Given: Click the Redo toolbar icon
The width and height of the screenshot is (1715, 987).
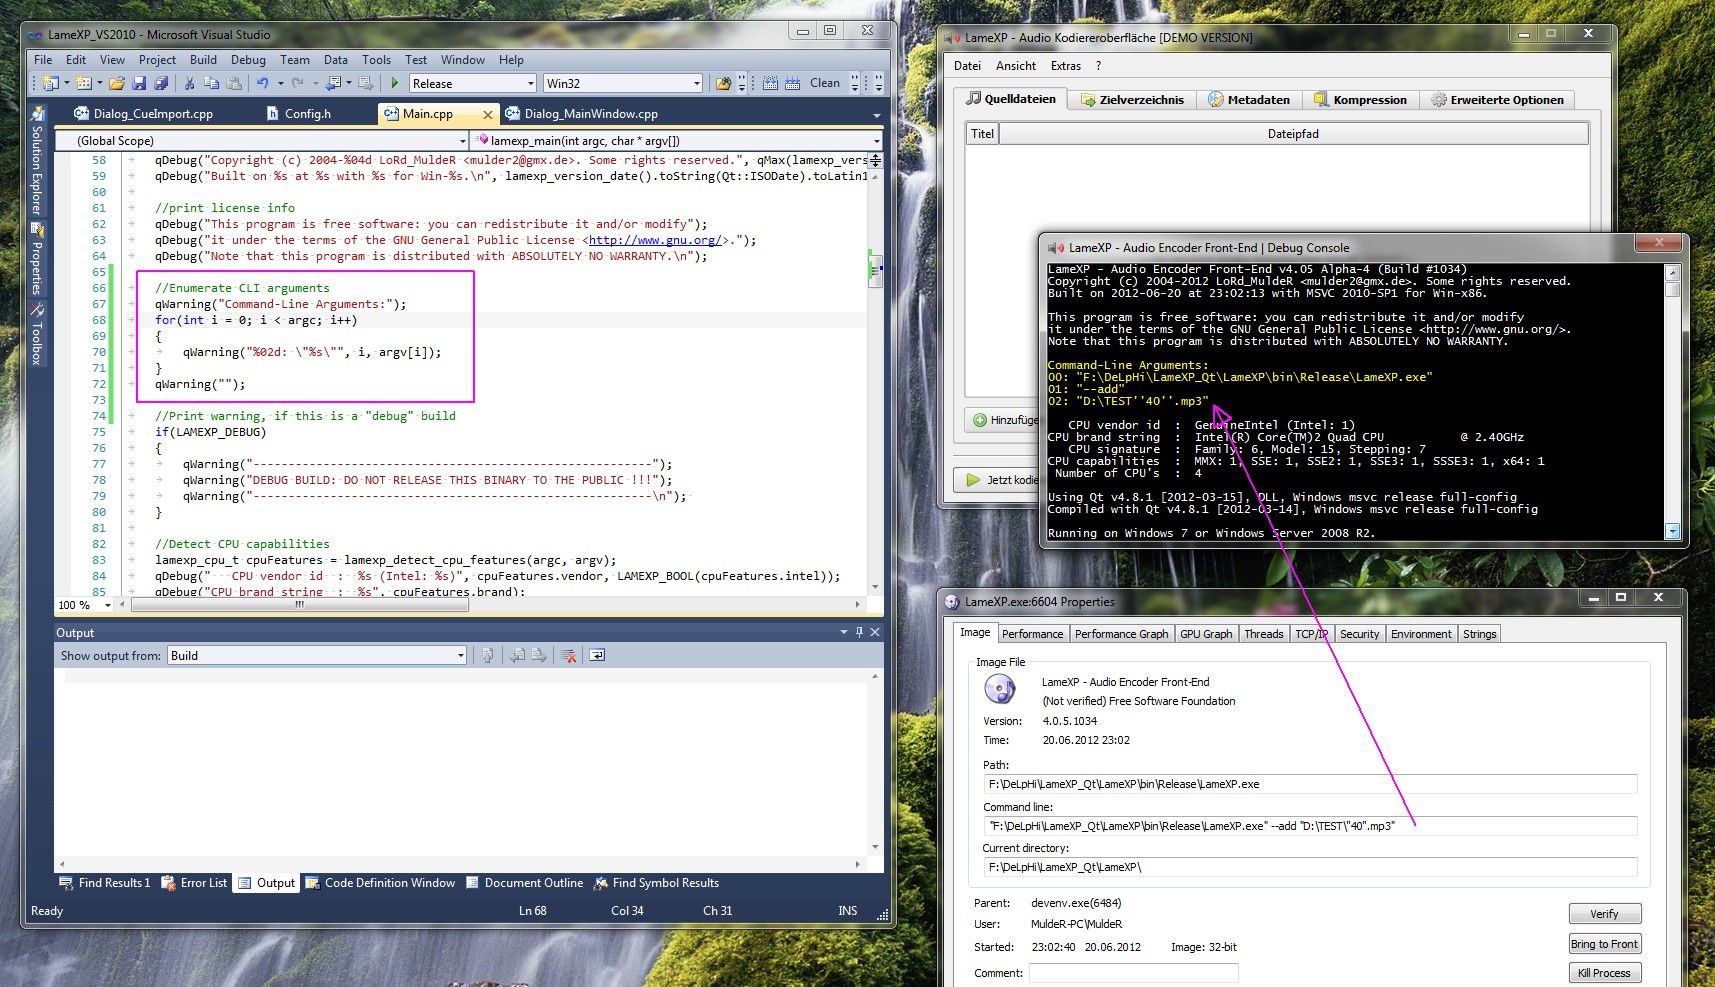Looking at the screenshot, I should pos(297,83).
